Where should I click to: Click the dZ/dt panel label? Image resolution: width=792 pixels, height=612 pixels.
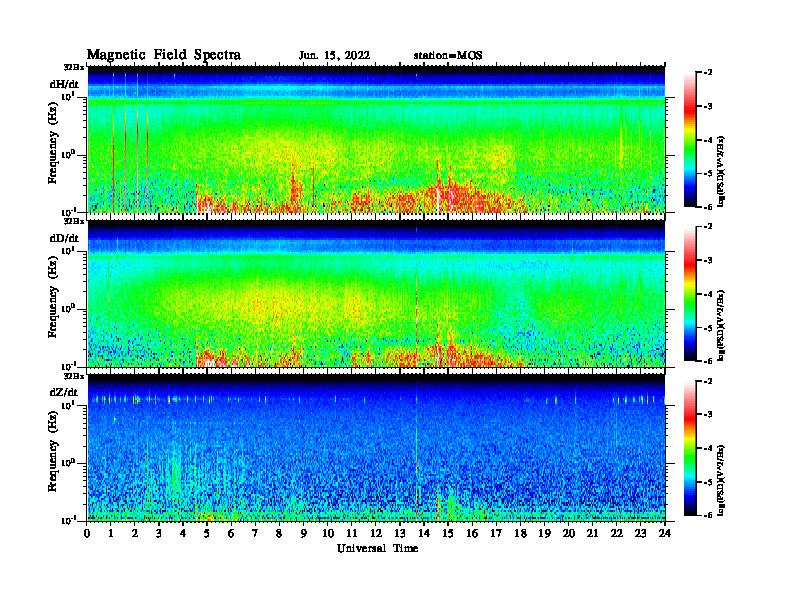(x=64, y=392)
